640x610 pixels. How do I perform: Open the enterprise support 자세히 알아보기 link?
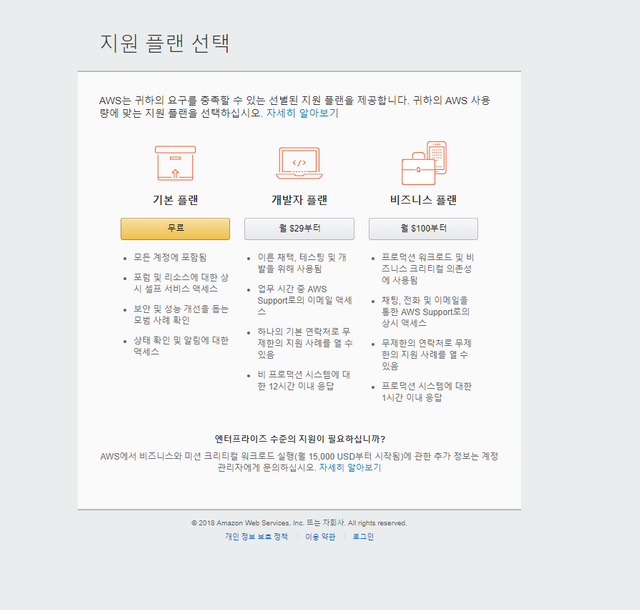click(350, 468)
